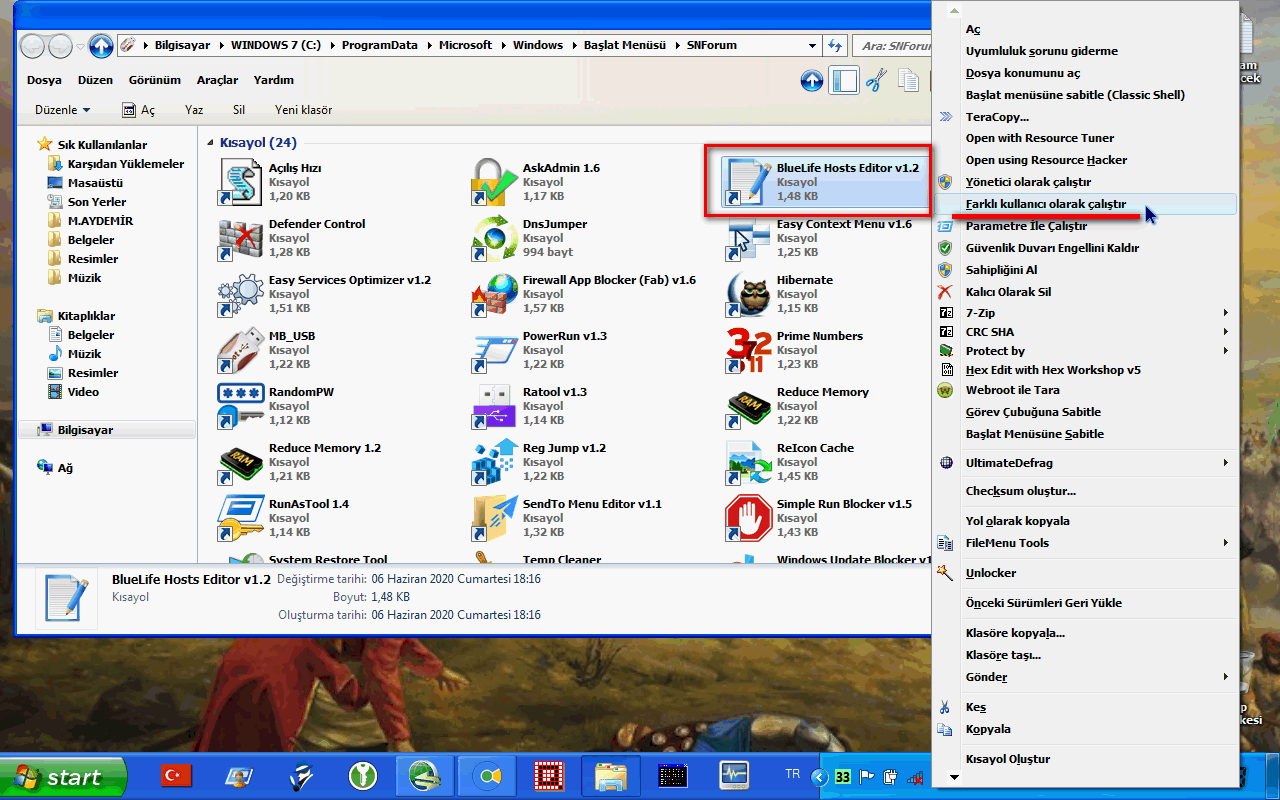Viewport: 1280px width, 800px height.
Task: Open the Turkish flag taskbar icon
Action: click(177, 774)
